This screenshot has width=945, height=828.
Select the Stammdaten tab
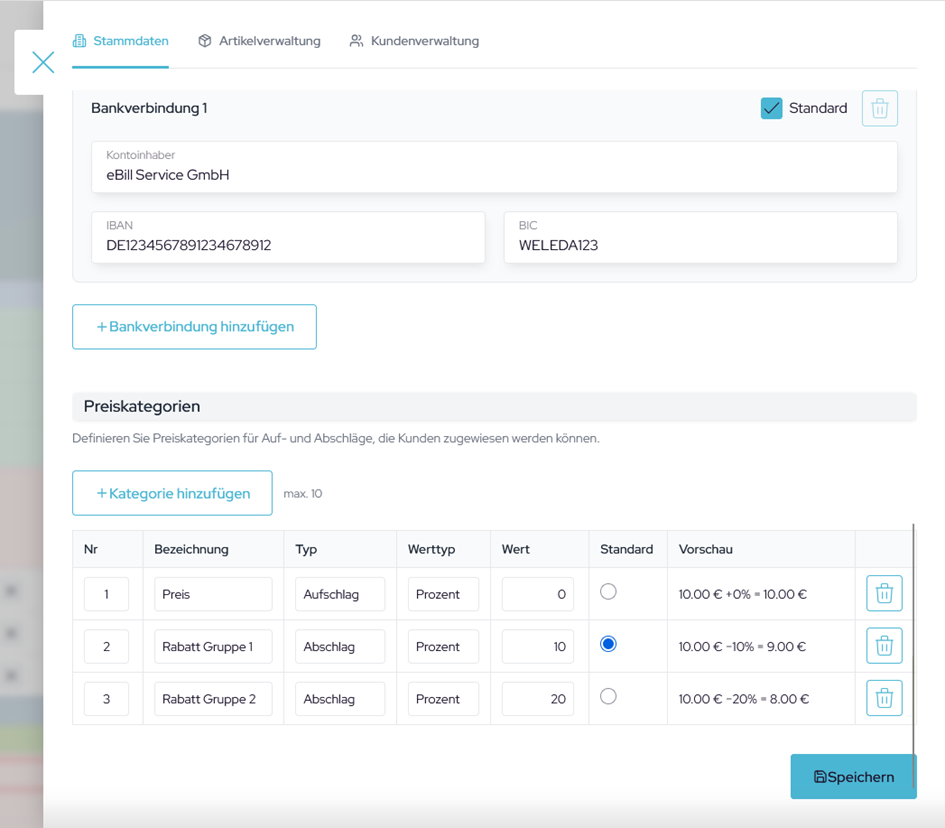point(121,41)
